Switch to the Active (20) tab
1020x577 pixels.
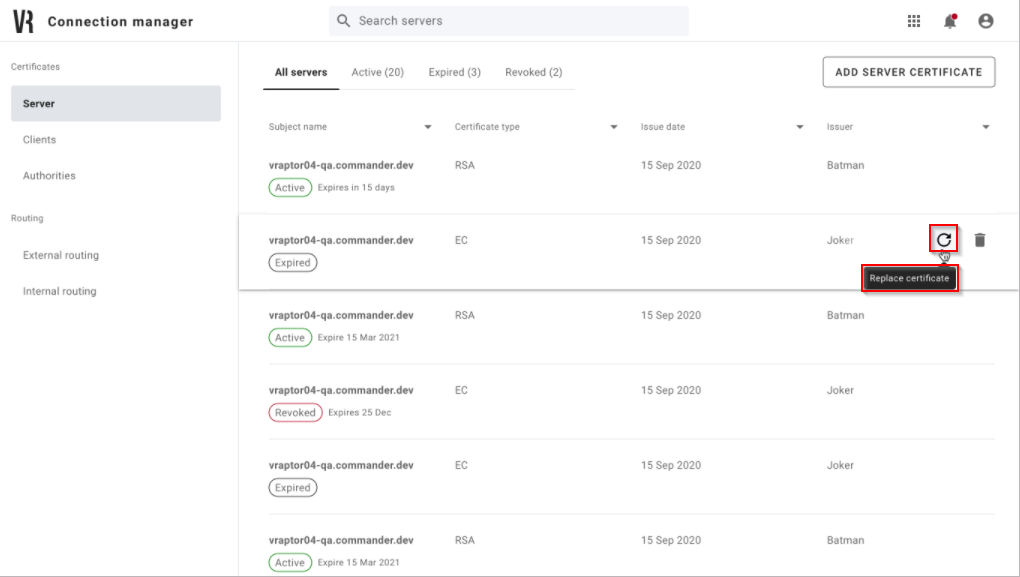click(x=377, y=71)
